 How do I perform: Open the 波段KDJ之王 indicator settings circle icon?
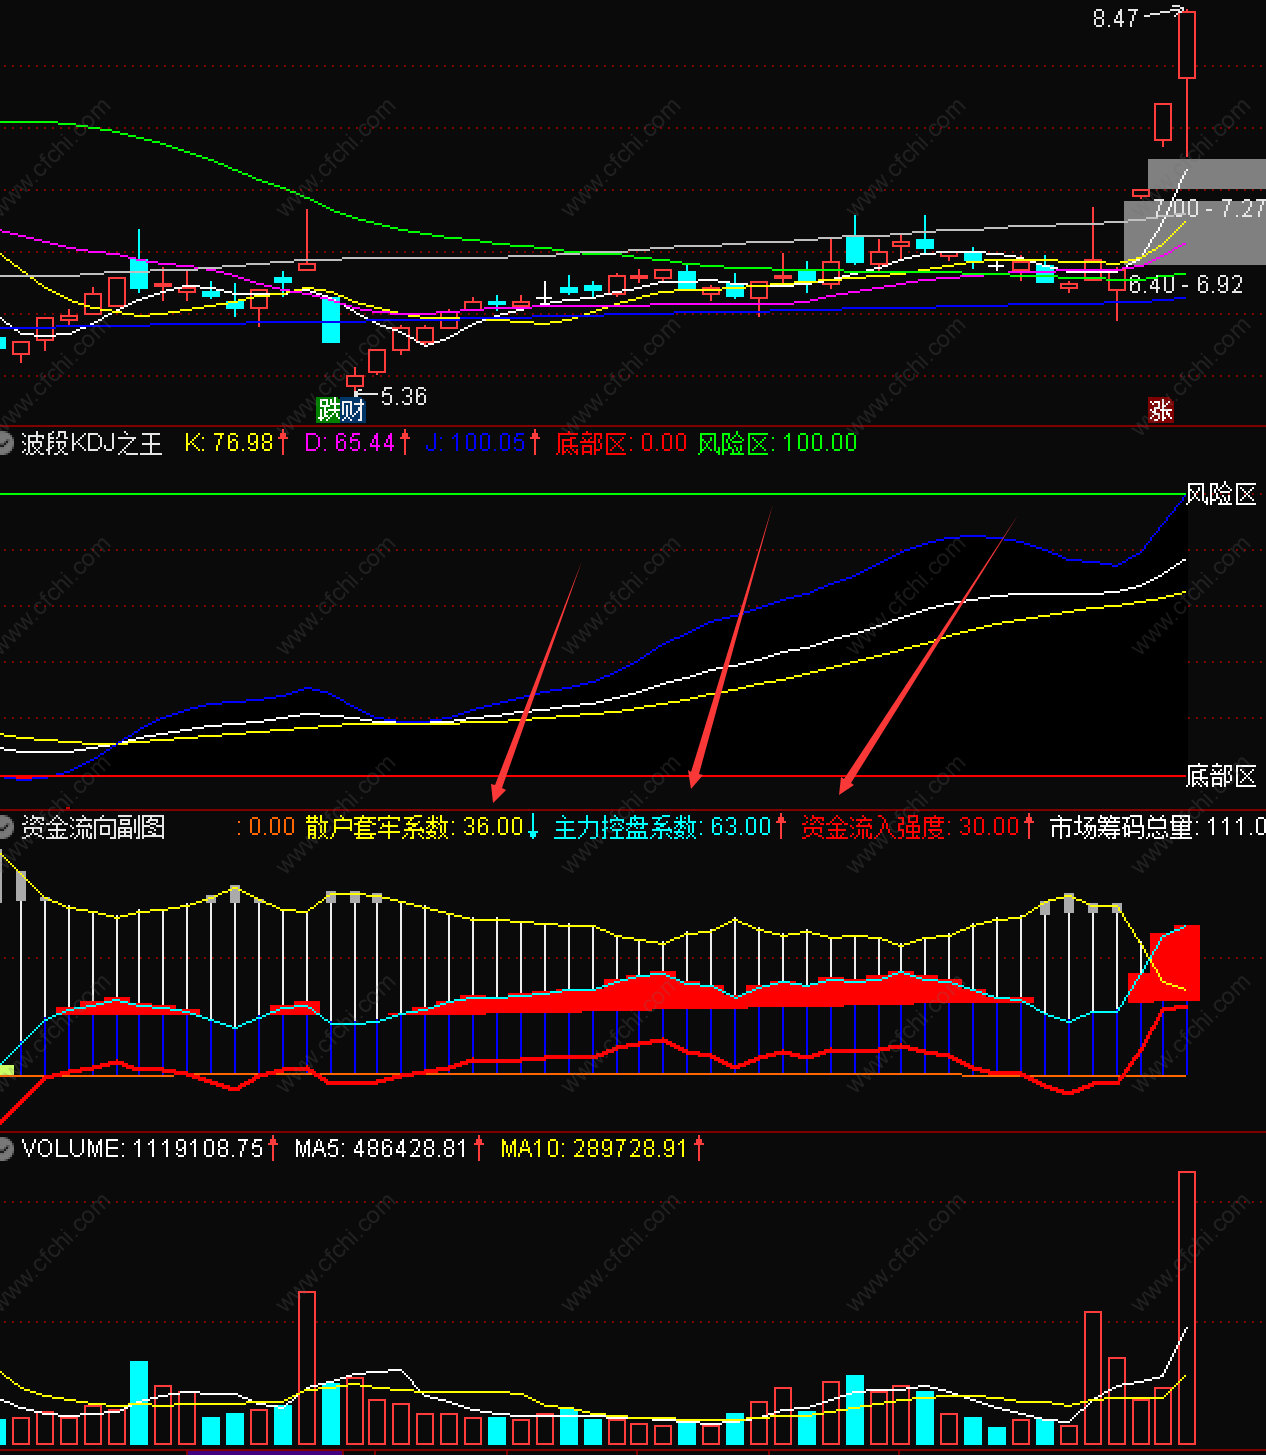6,443
